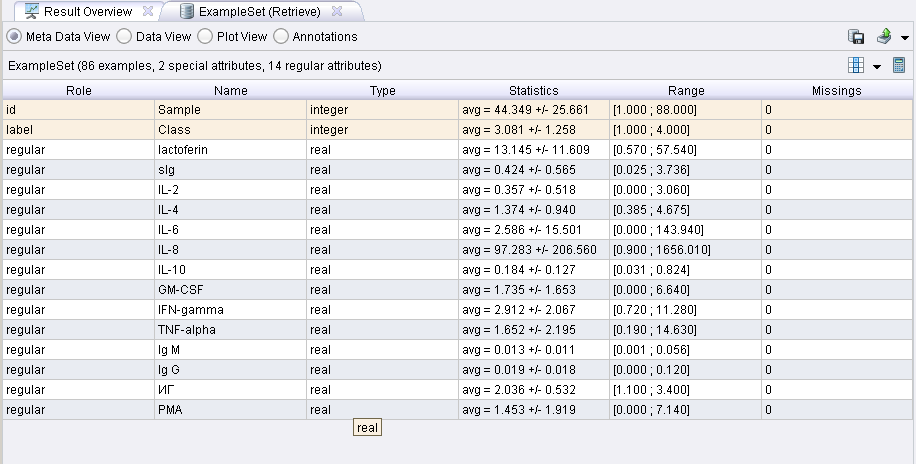
Task: Select the lactoferin attribute row
Action: click(x=457, y=150)
